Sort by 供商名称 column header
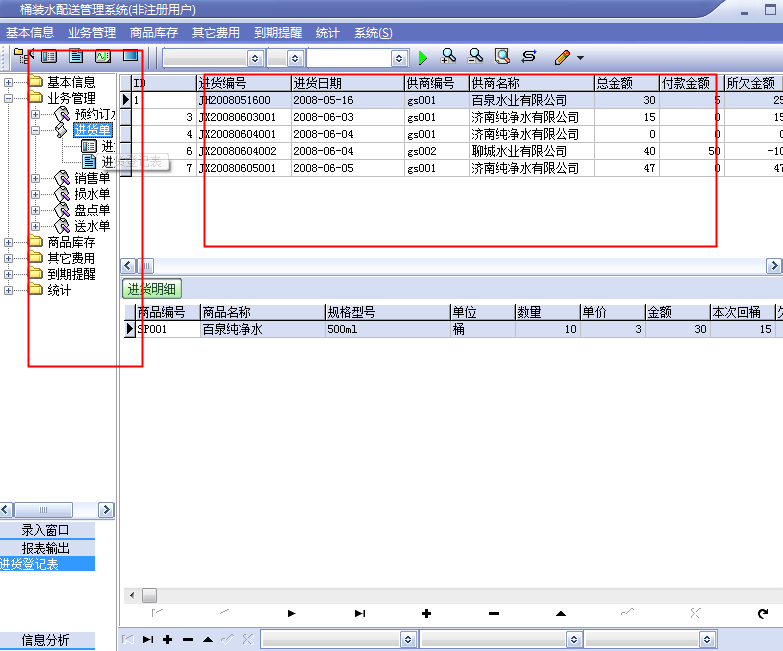 click(x=532, y=83)
